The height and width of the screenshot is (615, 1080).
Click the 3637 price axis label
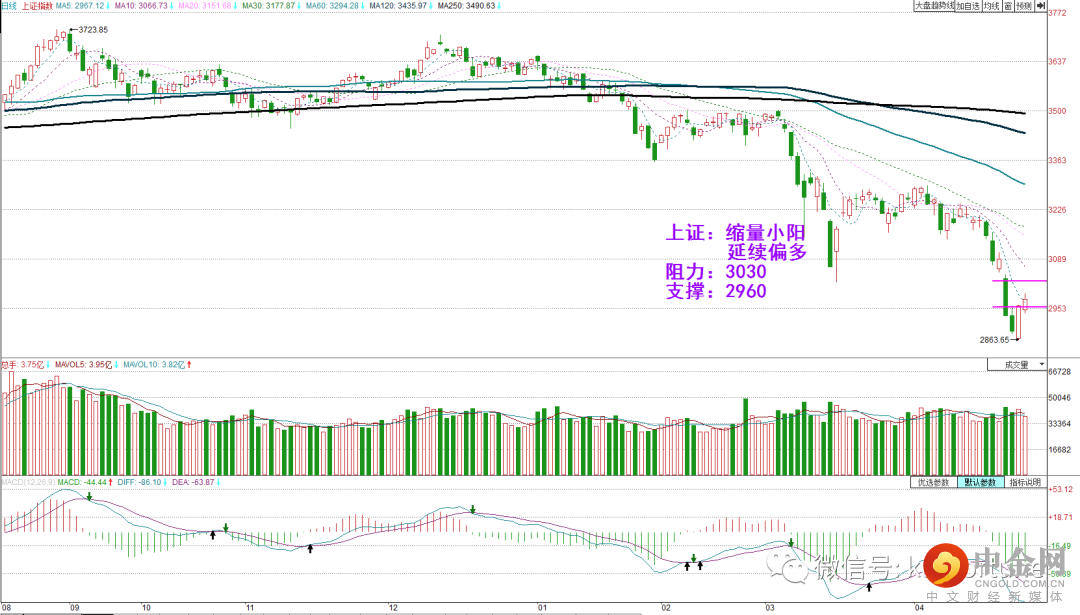(x=1057, y=61)
